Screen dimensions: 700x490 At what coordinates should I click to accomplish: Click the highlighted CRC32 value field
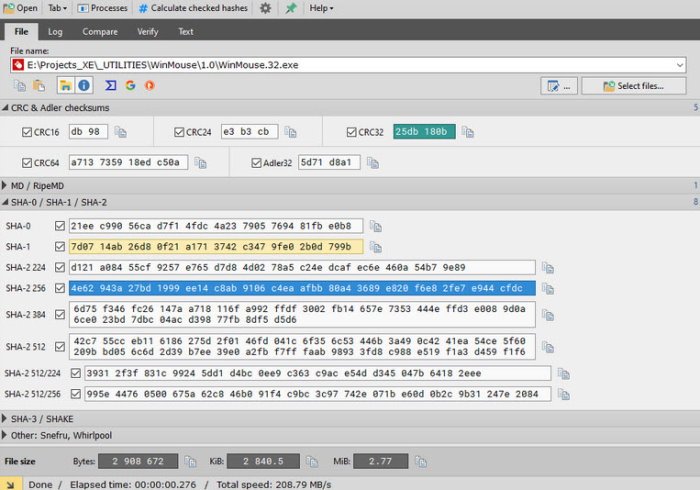tap(424, 132)
